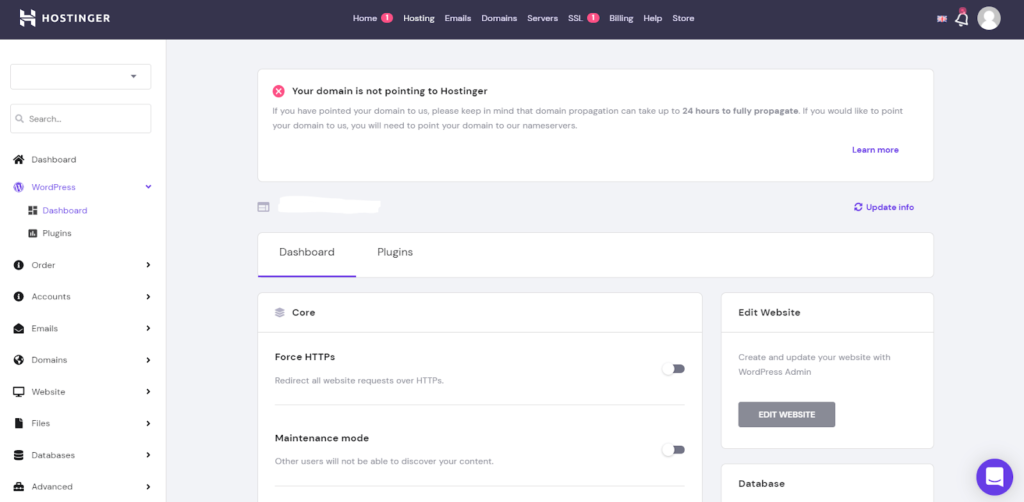1024x502 pixels.
Task: Click the EDIT WEBSITE button
Action: (786, 415)
